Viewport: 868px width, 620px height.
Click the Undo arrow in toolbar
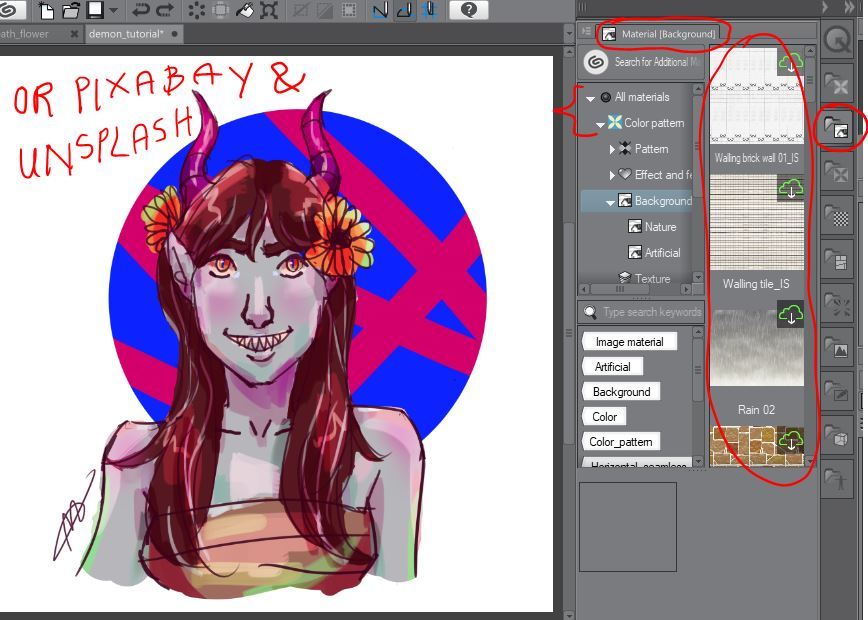141,11
